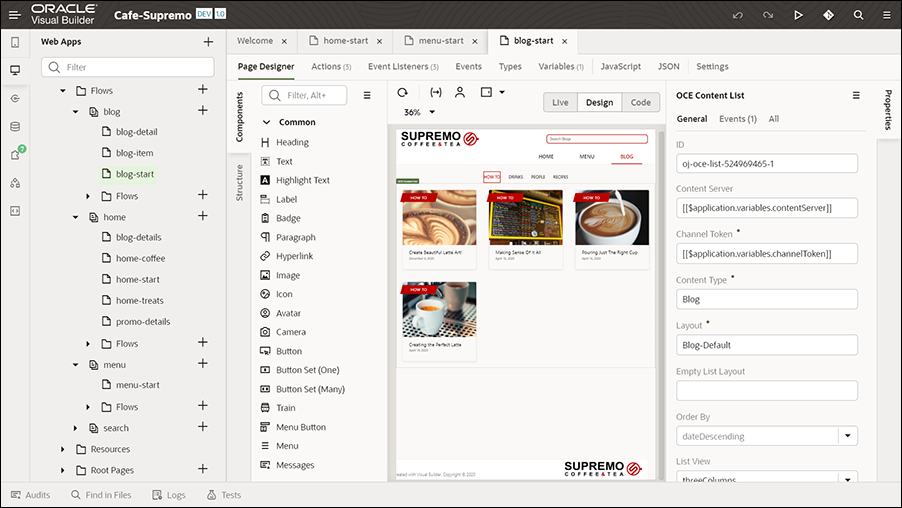This screenshot has height=508, width=902.
Task: Switch canvas to Live mode
Action: coord(560,102)
